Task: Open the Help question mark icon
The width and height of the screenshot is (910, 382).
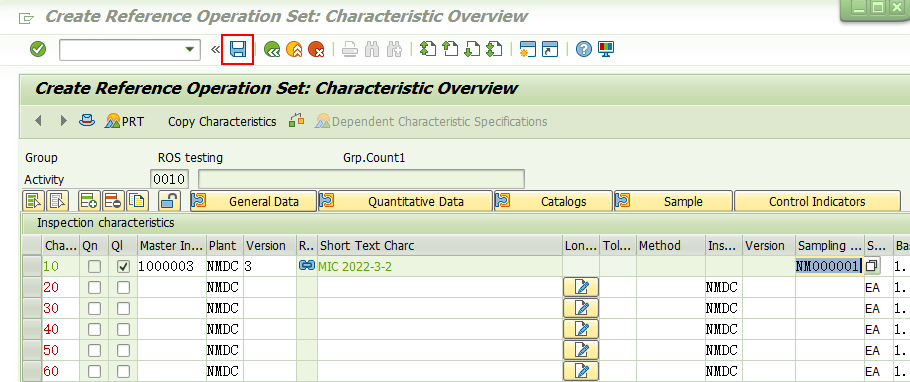Action: tap(583, 49)
